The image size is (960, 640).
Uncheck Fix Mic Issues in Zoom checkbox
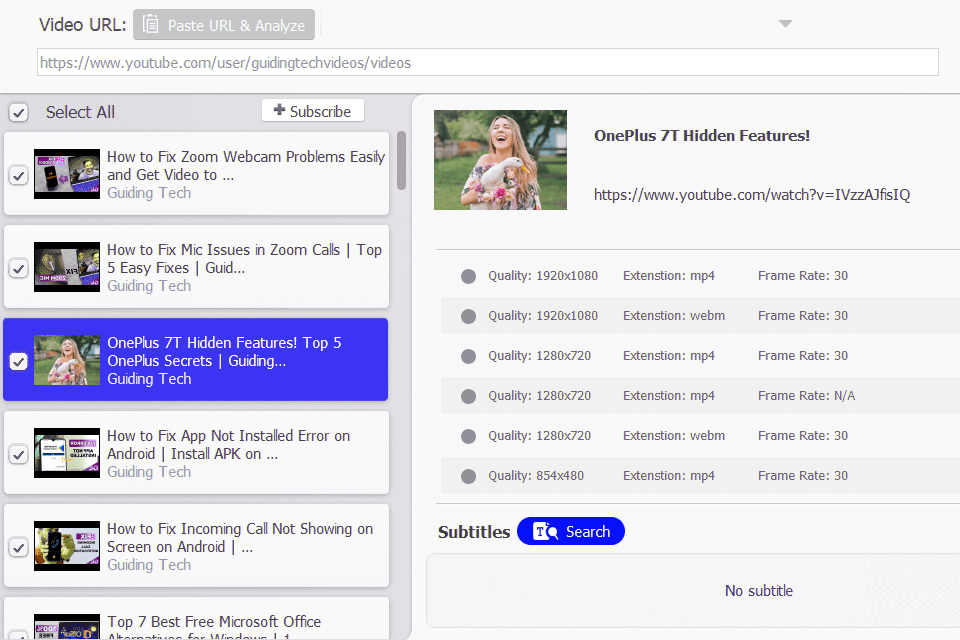point(18,268)
